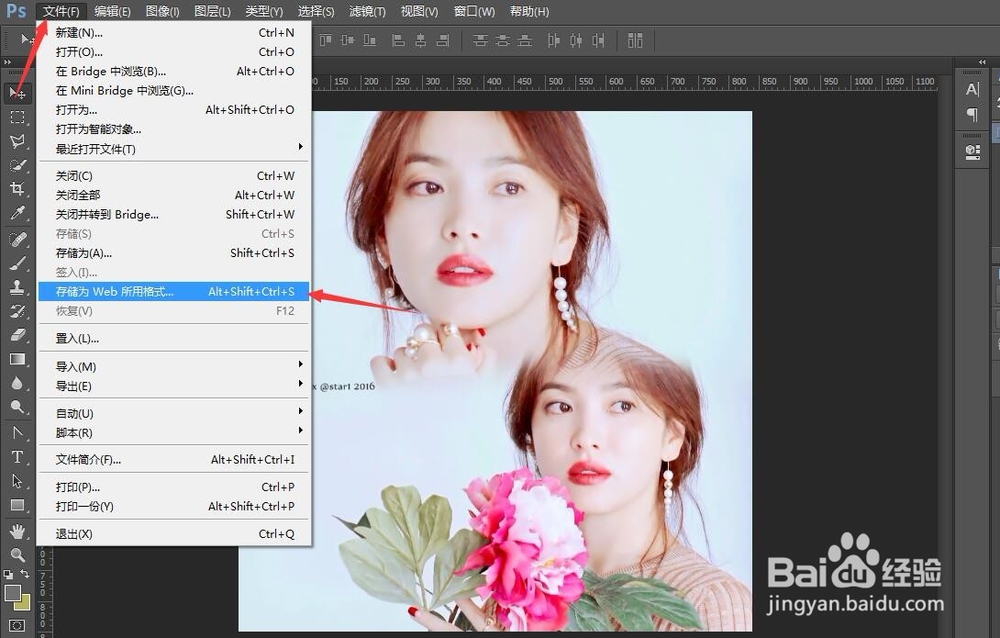Select the Quick Selection tool
This screenshot has width=1000, height=638.
17,165
